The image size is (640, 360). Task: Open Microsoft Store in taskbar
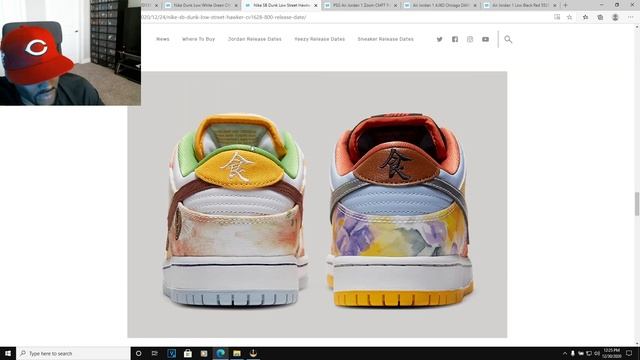tap(188, 353)
